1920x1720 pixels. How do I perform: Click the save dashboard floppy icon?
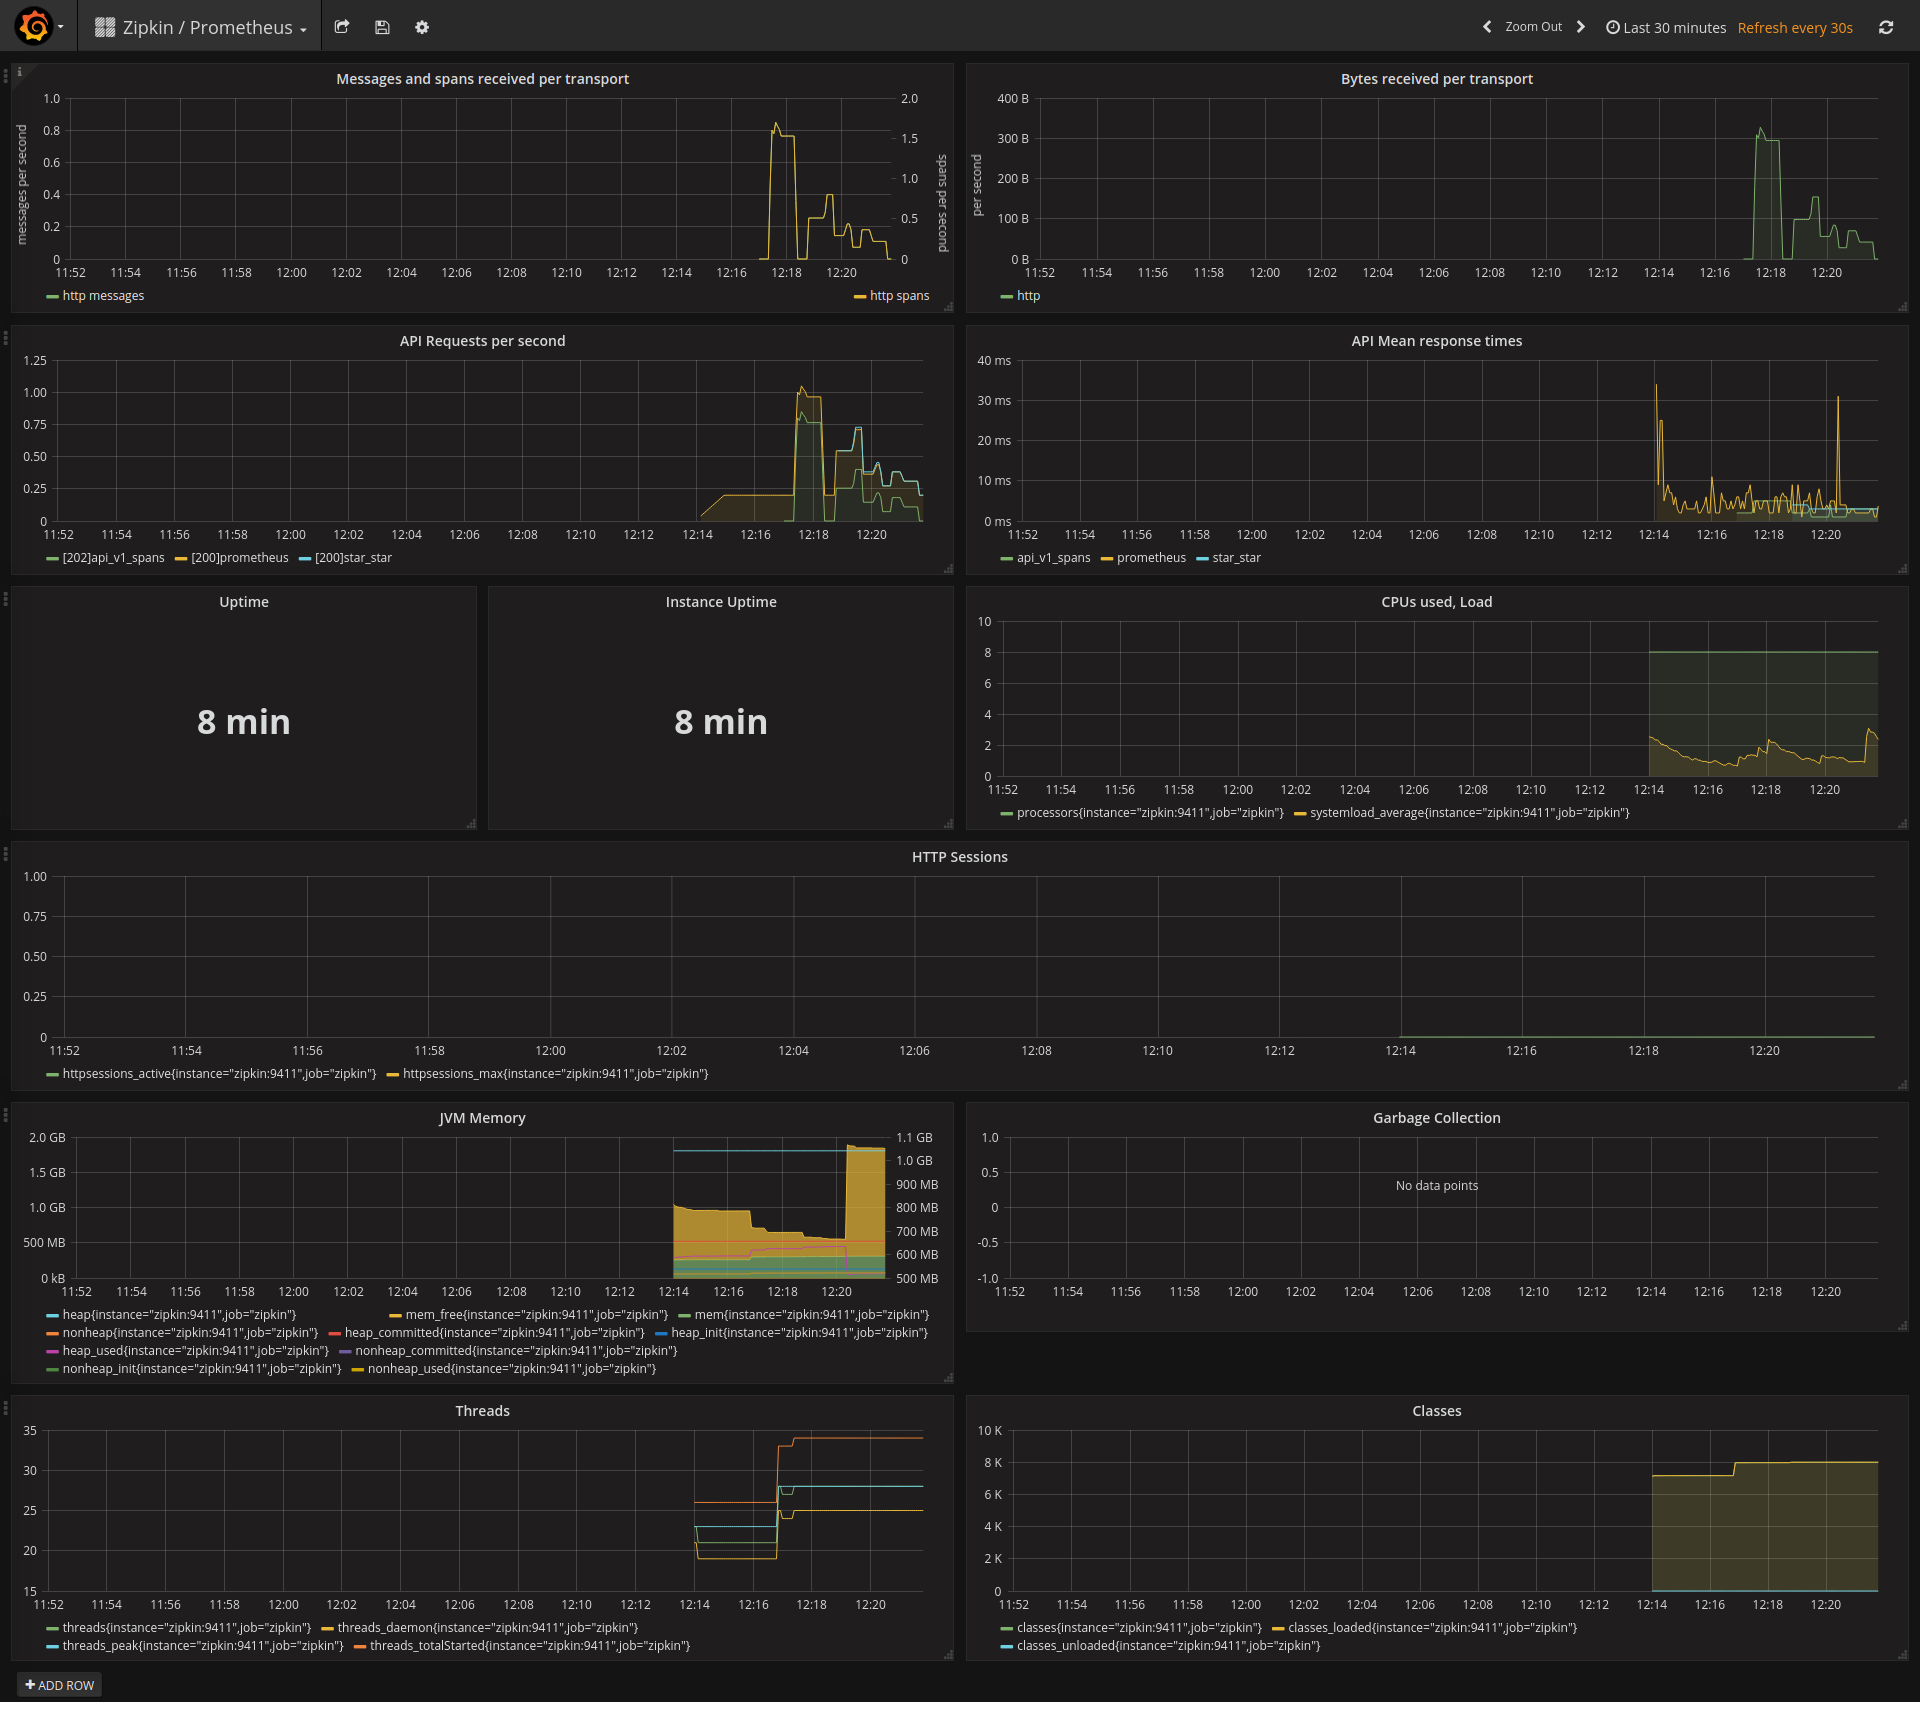point(382,27)
